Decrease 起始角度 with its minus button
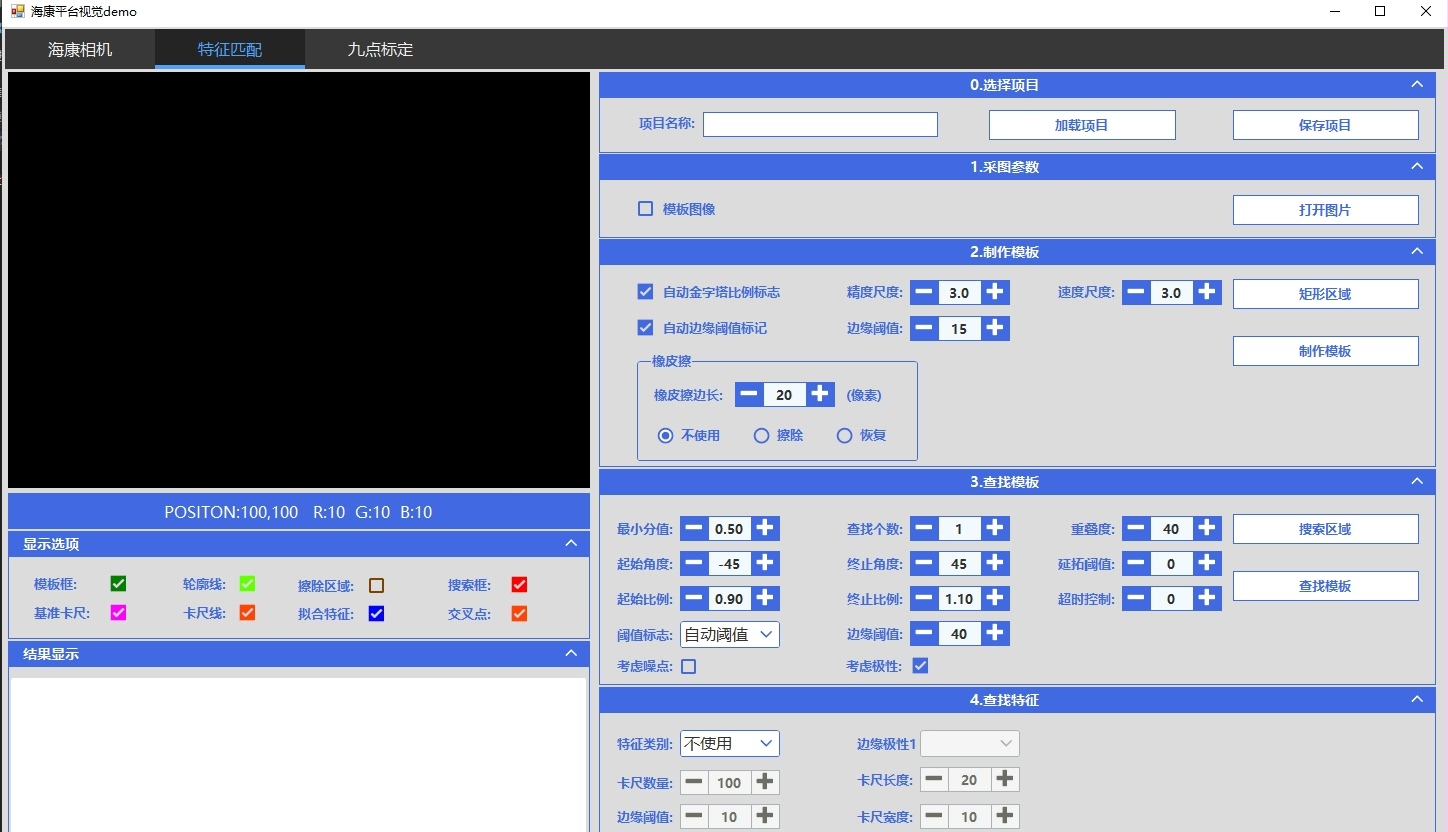Viewport: 1448px width, 832px height. [x=694, y=563]
